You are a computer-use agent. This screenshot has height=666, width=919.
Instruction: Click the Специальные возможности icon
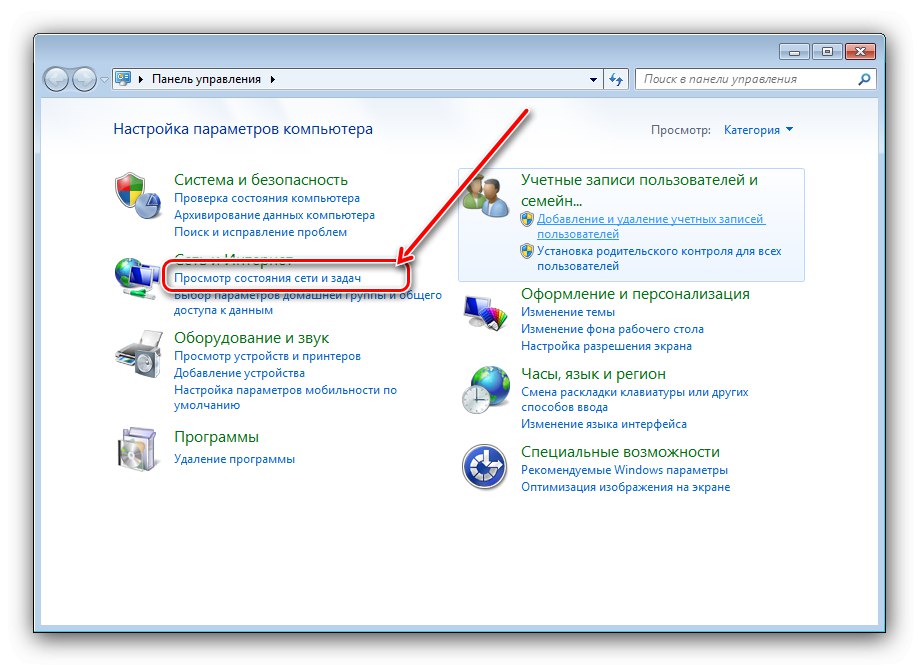coord(485,465)
